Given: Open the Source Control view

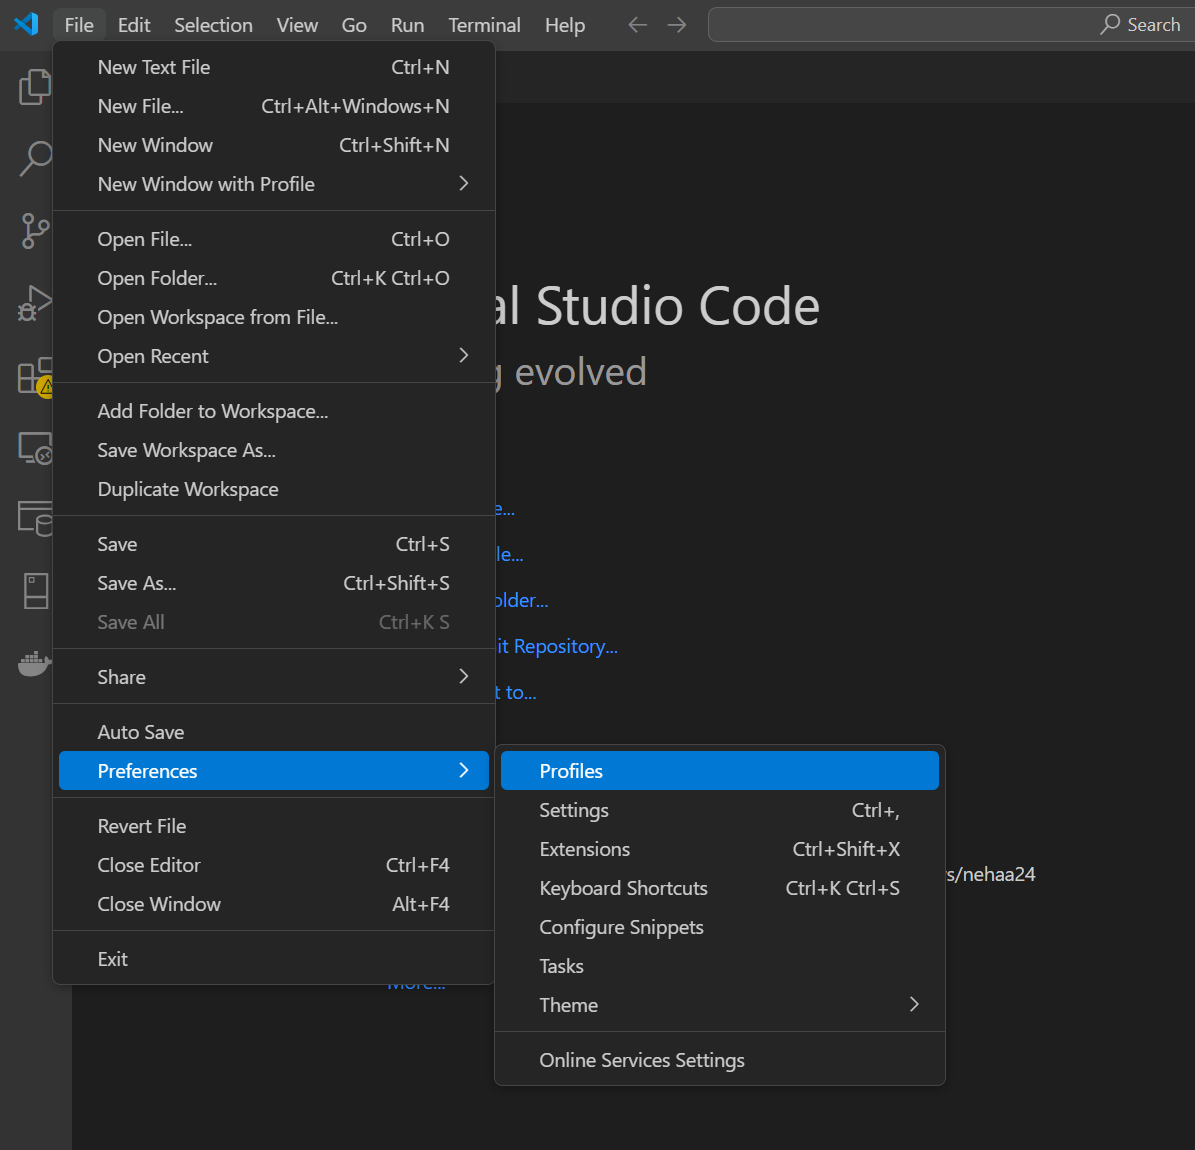Looking at the screenshot, I should coord(35,231).
